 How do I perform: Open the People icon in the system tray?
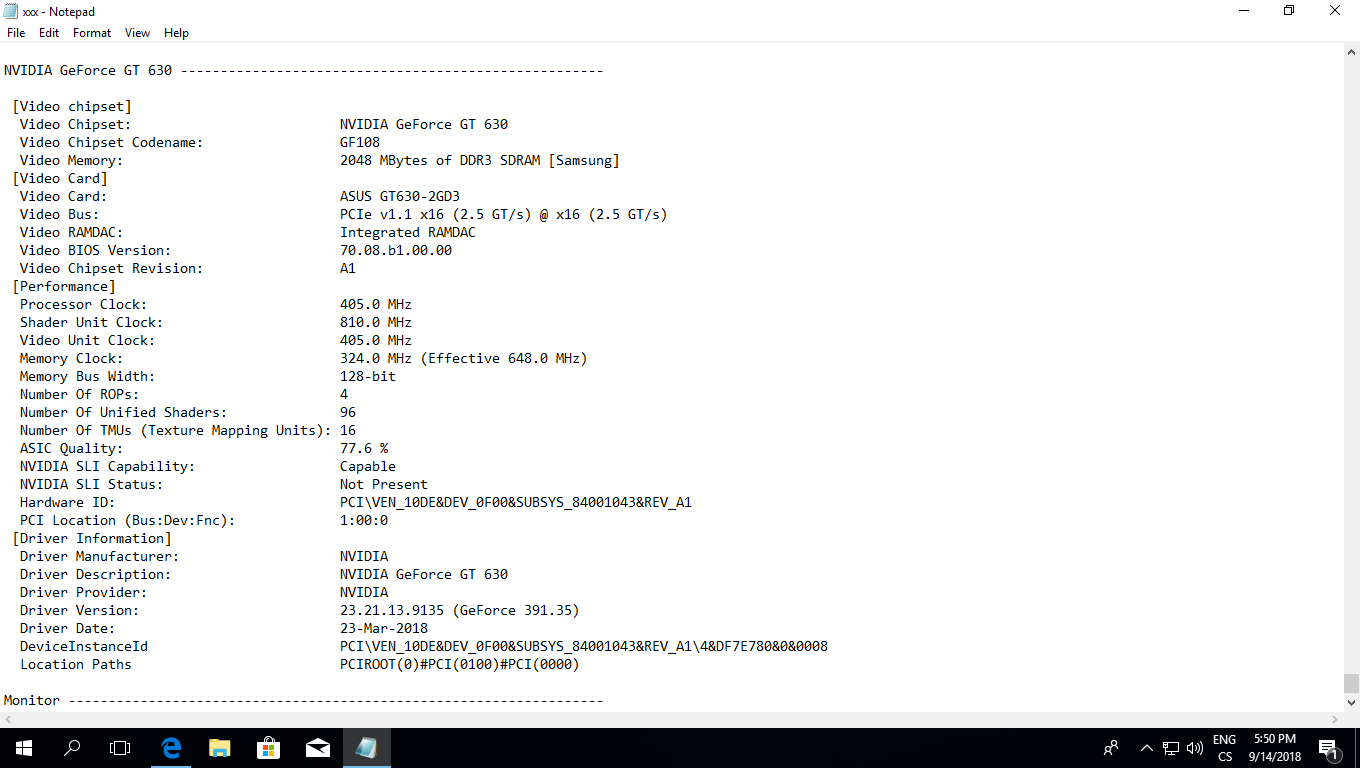click(1111, 748)
